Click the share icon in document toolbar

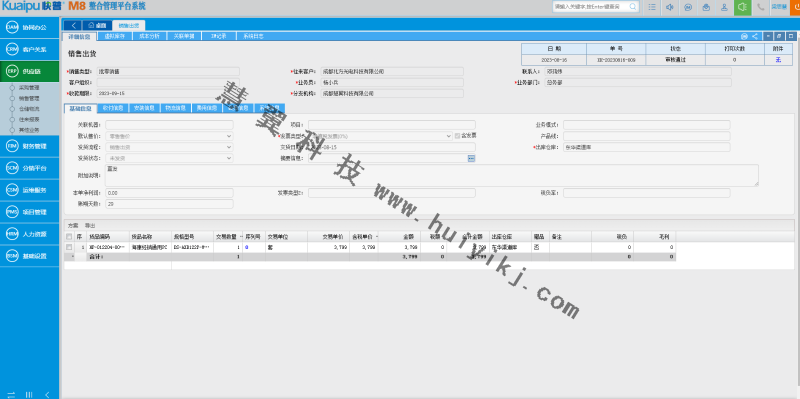coord(755,36)
